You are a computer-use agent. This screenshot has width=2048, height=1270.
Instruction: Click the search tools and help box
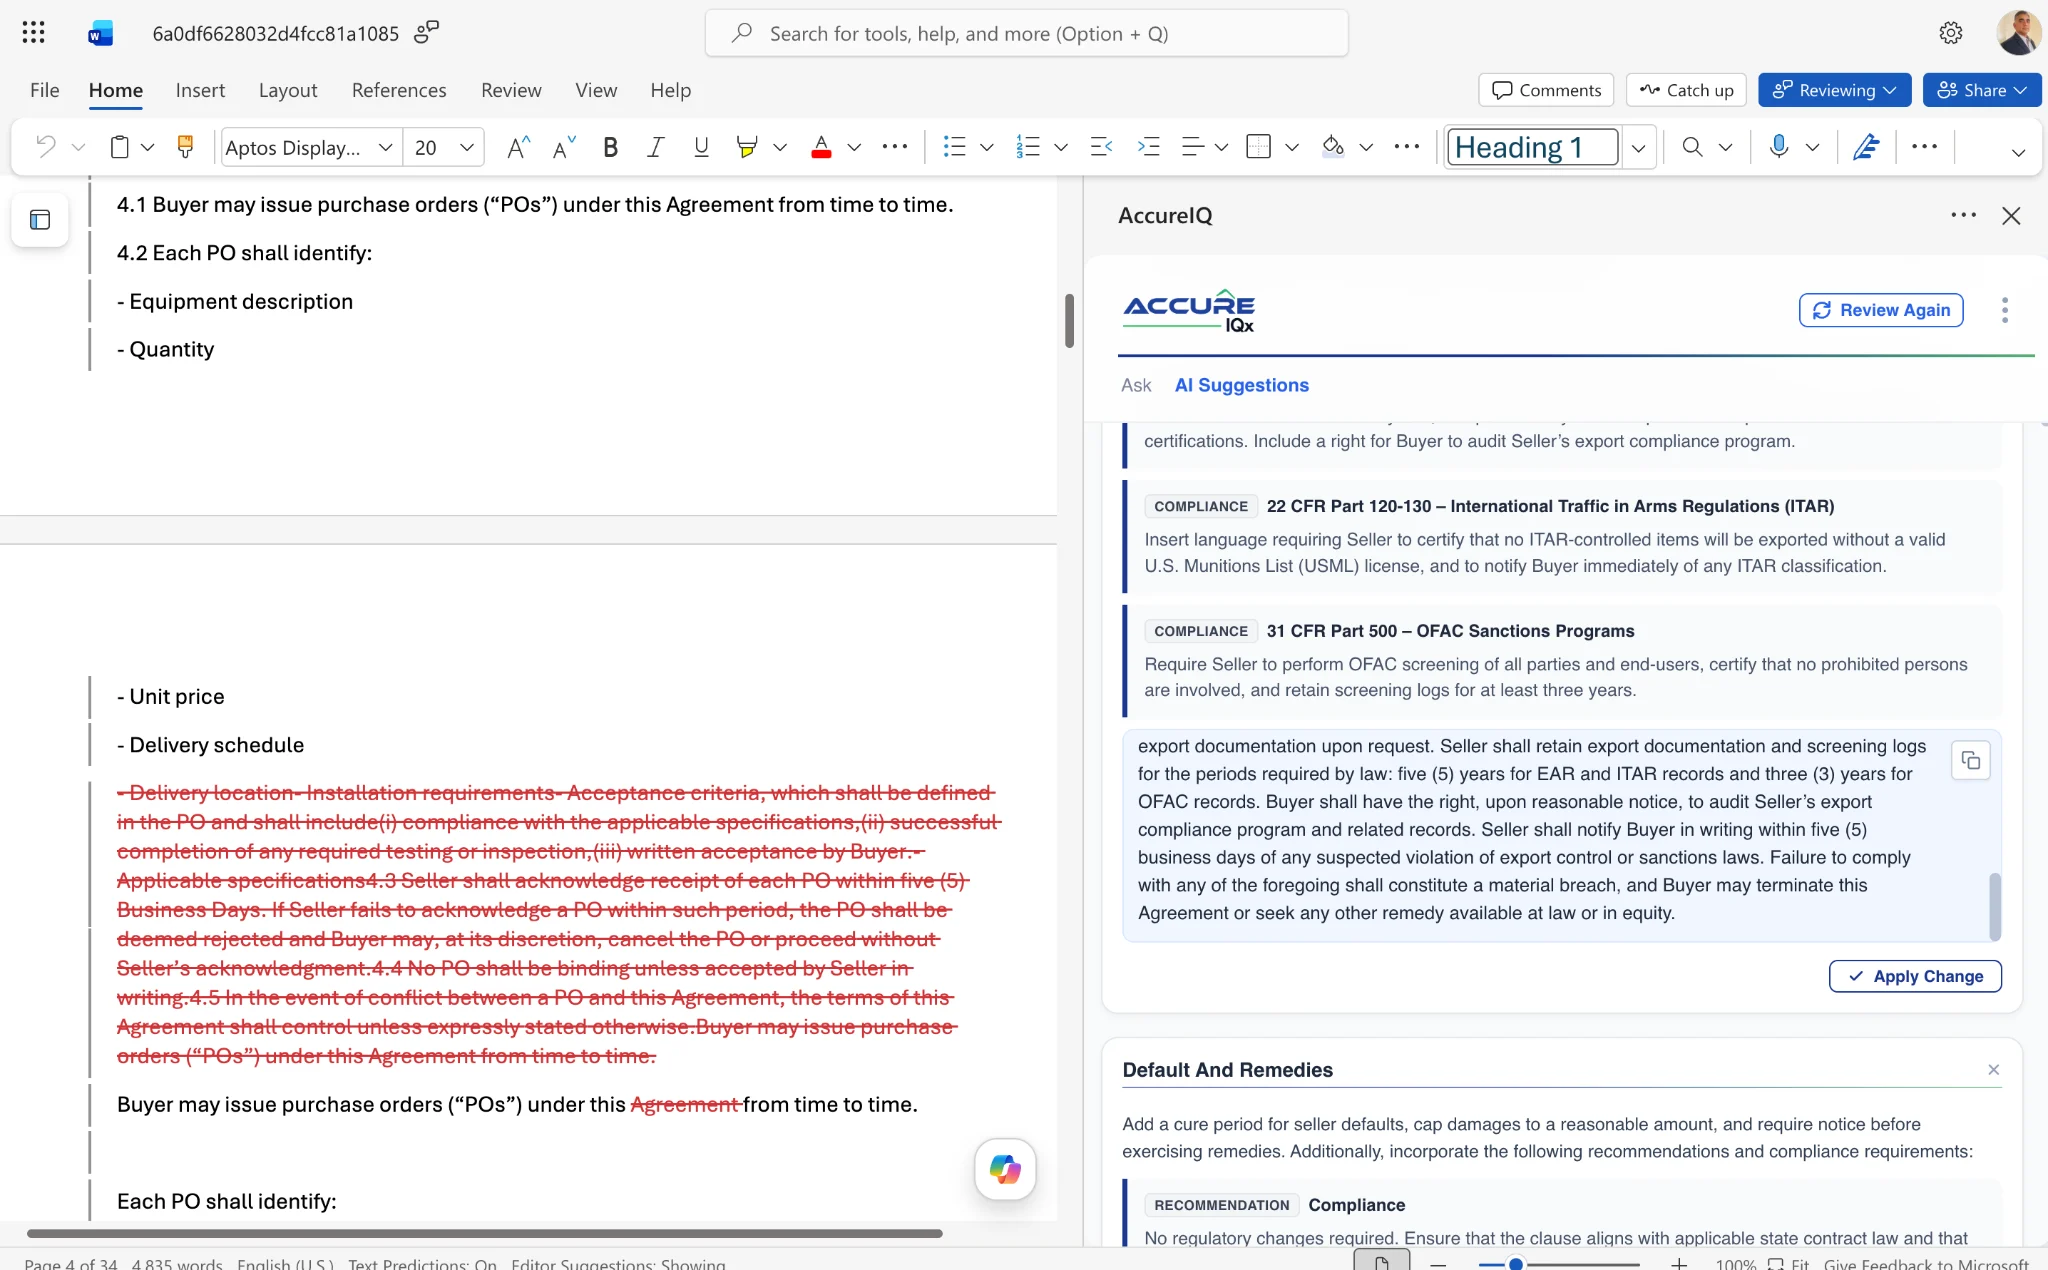[1027, 33]
